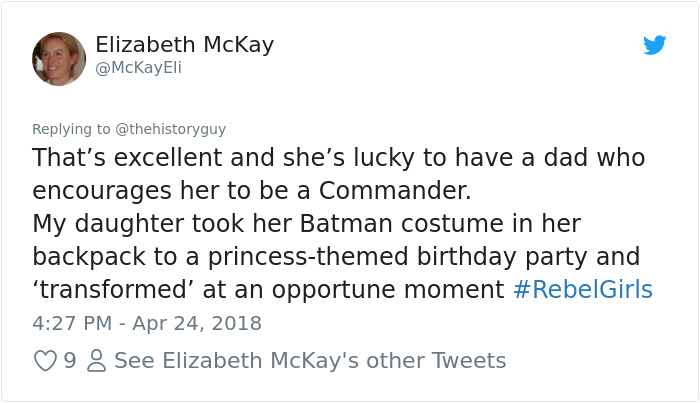
Task: Click the 'Replying to' label
Action: point(72,128)
